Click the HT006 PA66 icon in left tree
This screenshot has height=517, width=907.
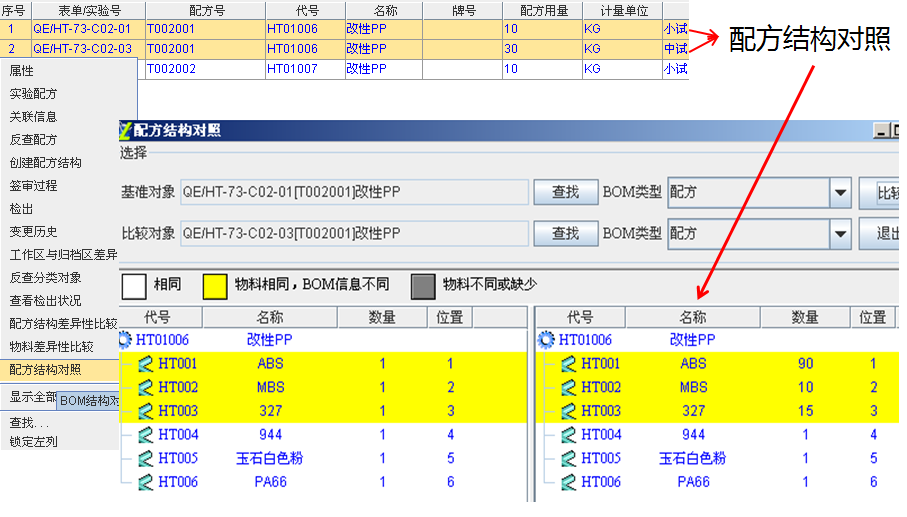click(x=145, y=482)
